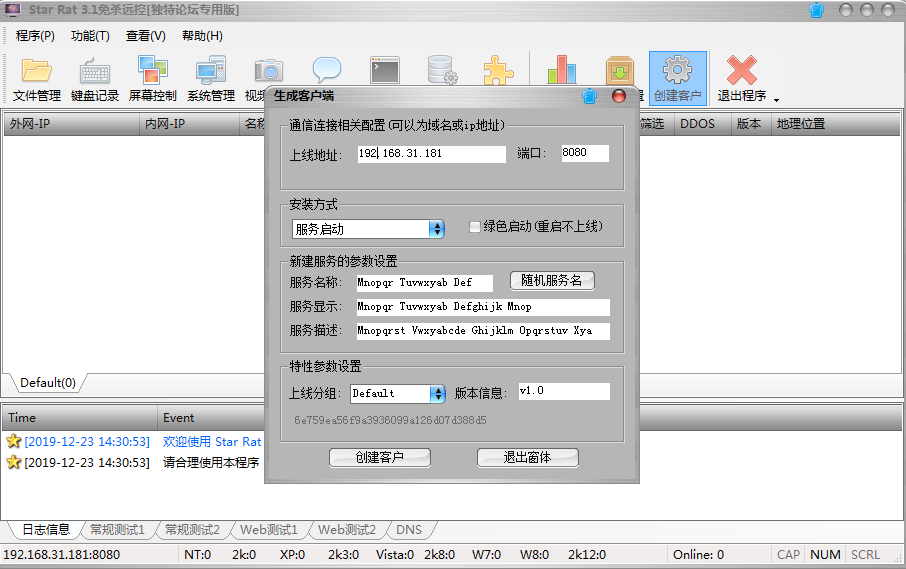906x569 pixels.
Task: Open the 屏幕控制 screen control tool
Action: 153,79
